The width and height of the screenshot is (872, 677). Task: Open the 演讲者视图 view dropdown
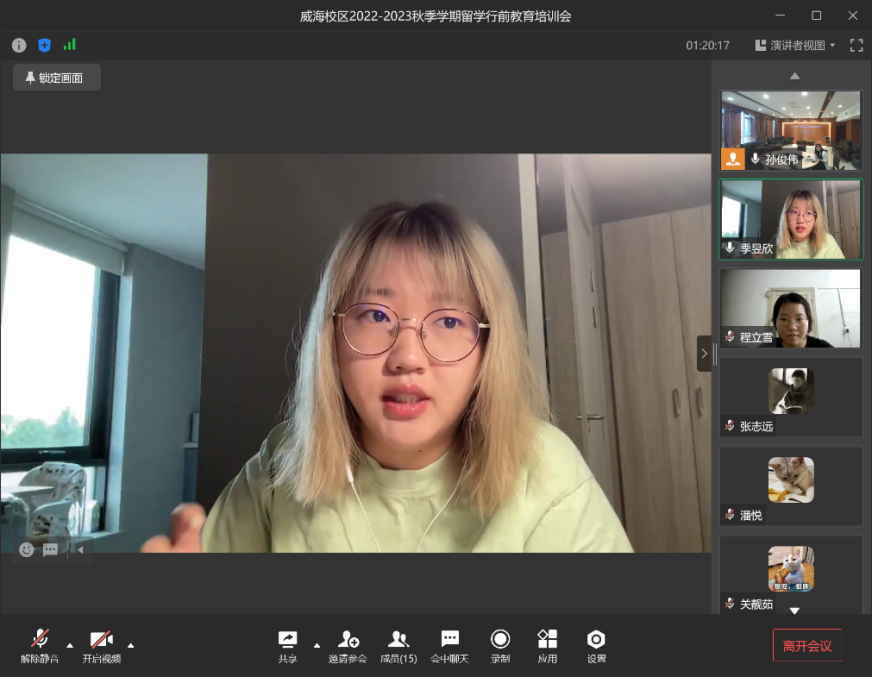pos(795,45)
